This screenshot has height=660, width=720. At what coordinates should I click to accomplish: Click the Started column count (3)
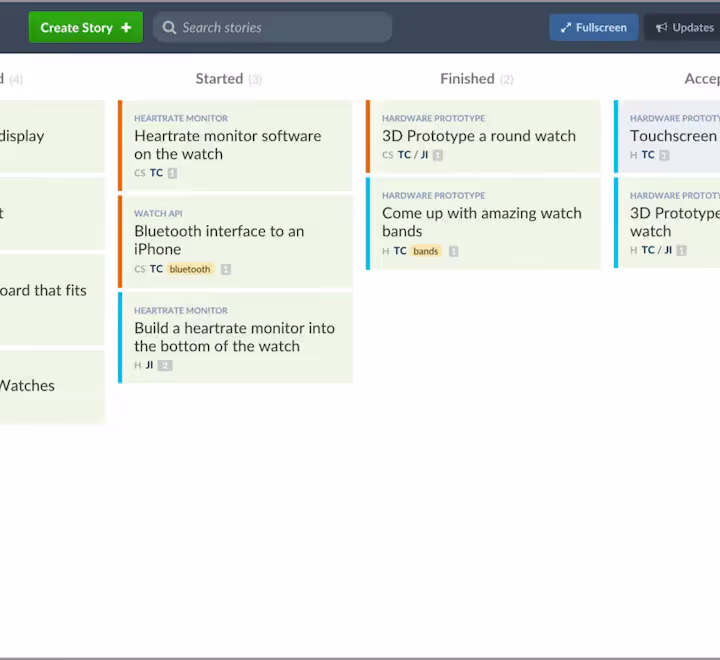click(255, 80)
